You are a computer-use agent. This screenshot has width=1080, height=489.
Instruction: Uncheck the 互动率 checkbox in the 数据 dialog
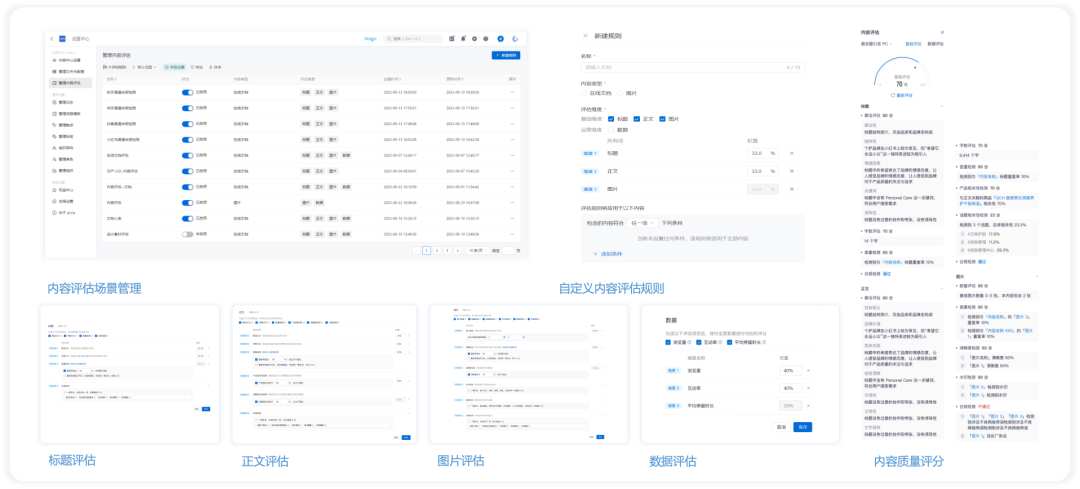point(698,342)
